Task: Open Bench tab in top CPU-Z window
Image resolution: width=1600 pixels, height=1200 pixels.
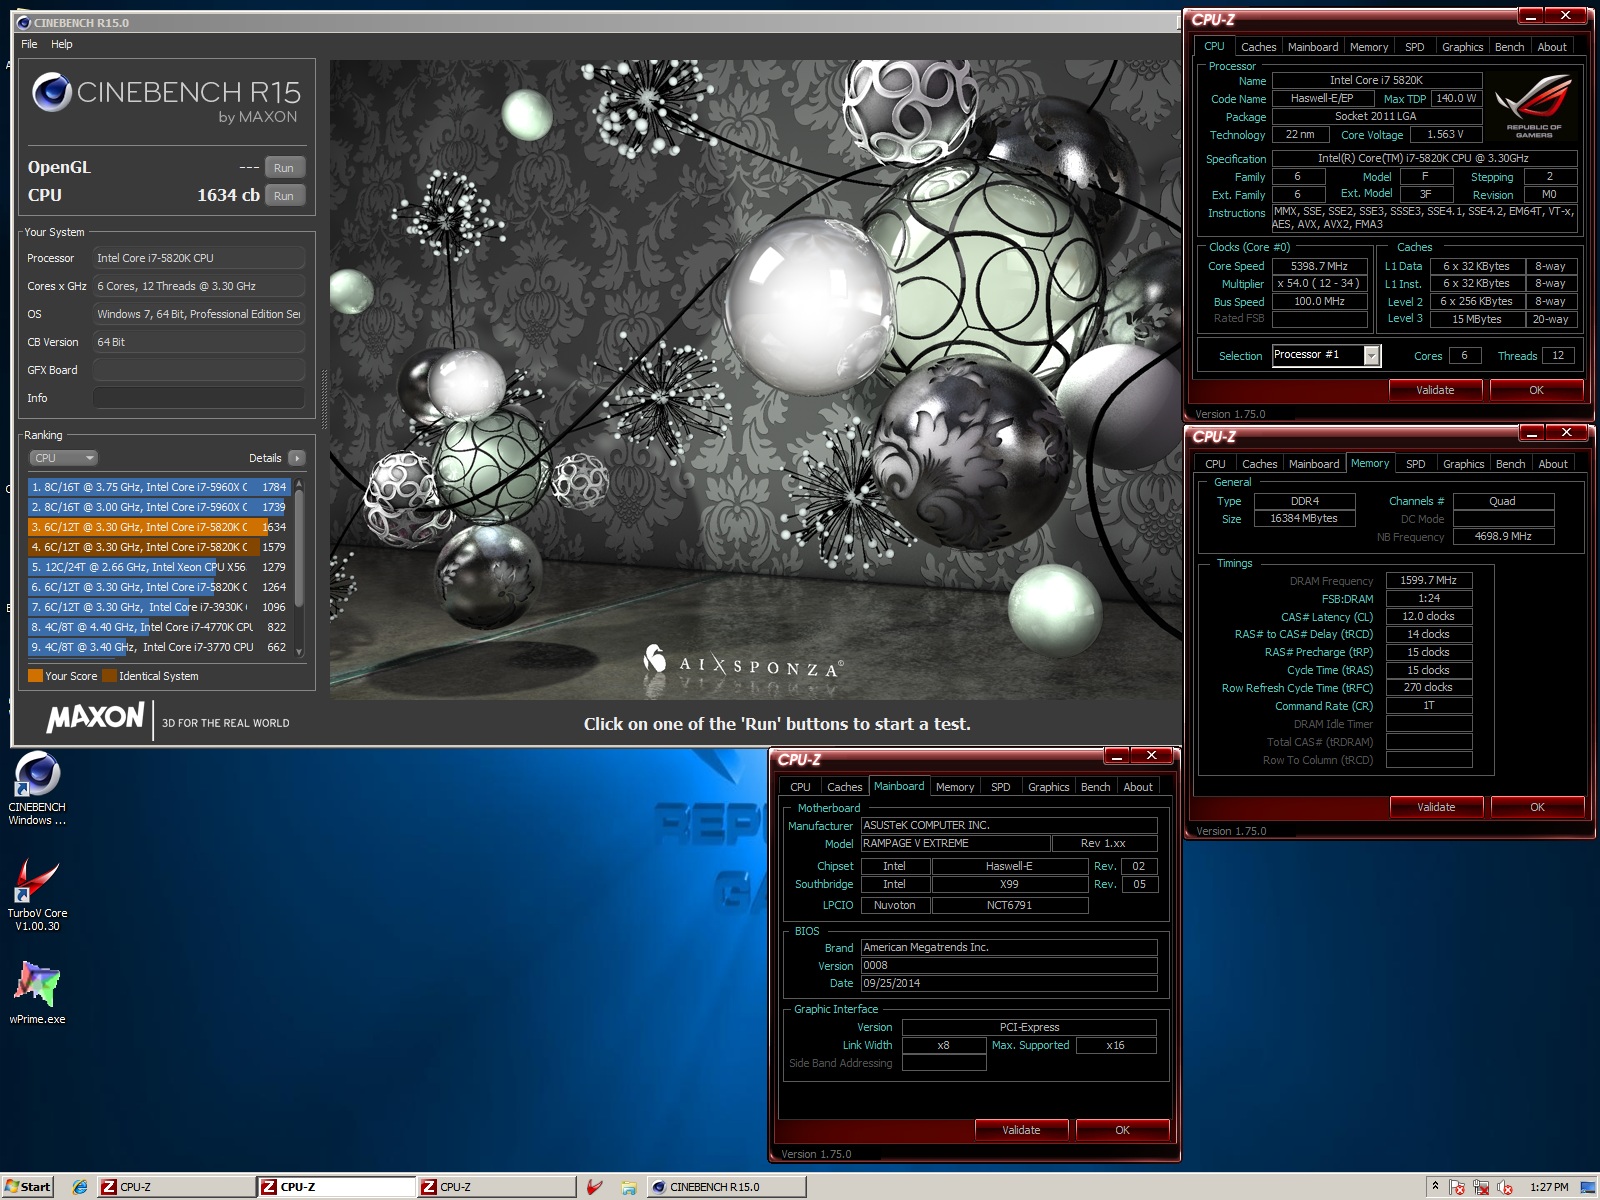Action: click(1509, 47)
